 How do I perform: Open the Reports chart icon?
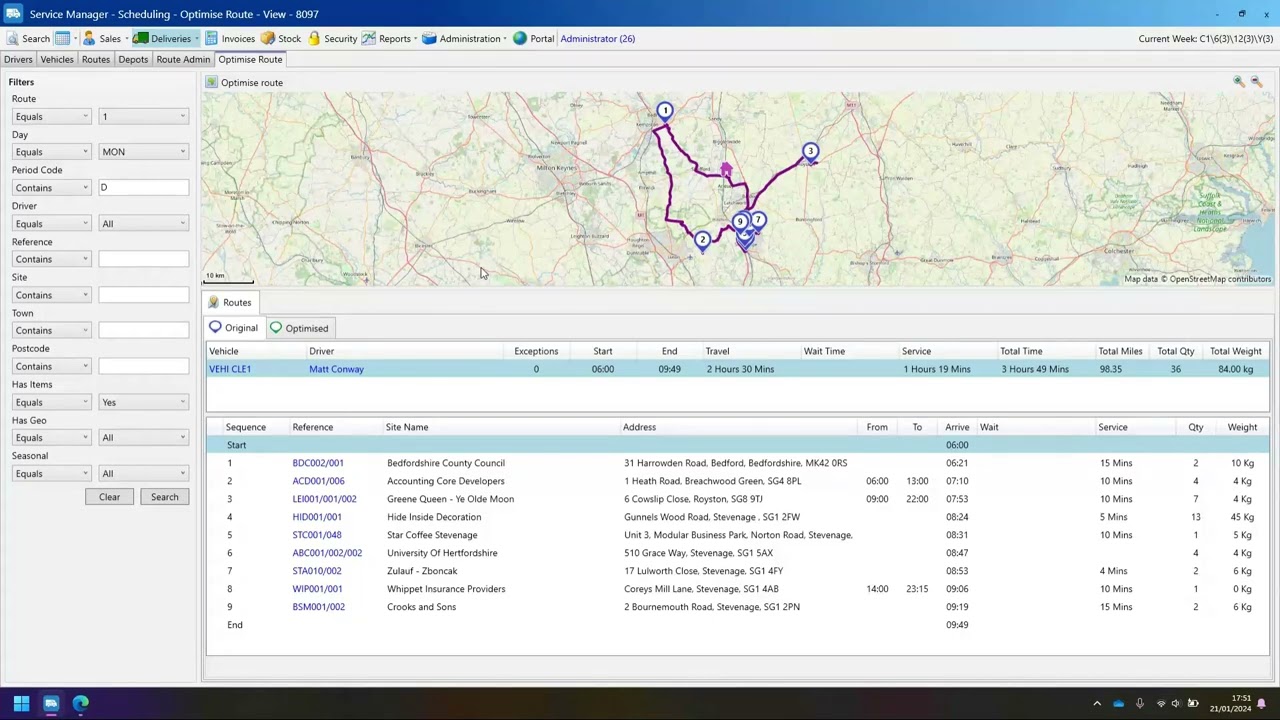click(369, 38)
